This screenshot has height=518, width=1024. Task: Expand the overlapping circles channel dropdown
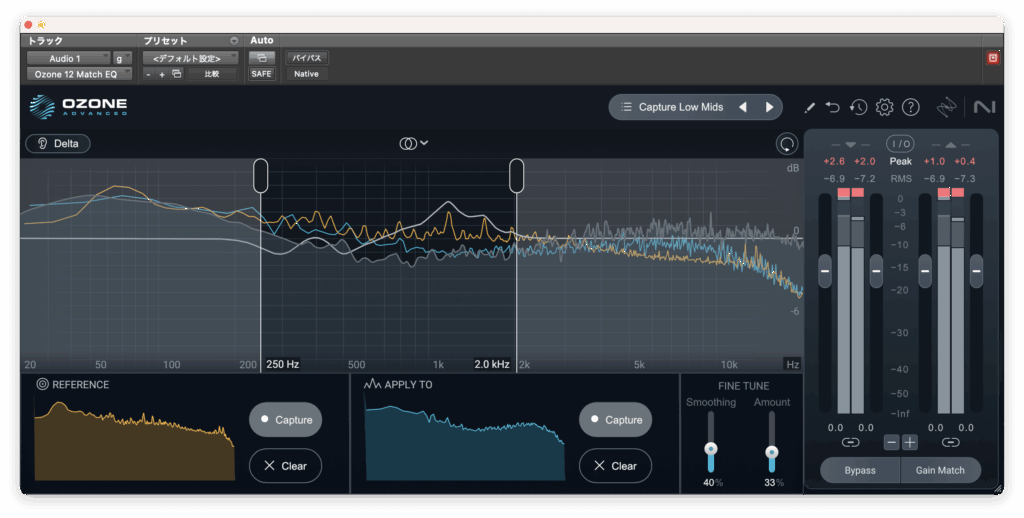tap(413, 144)
